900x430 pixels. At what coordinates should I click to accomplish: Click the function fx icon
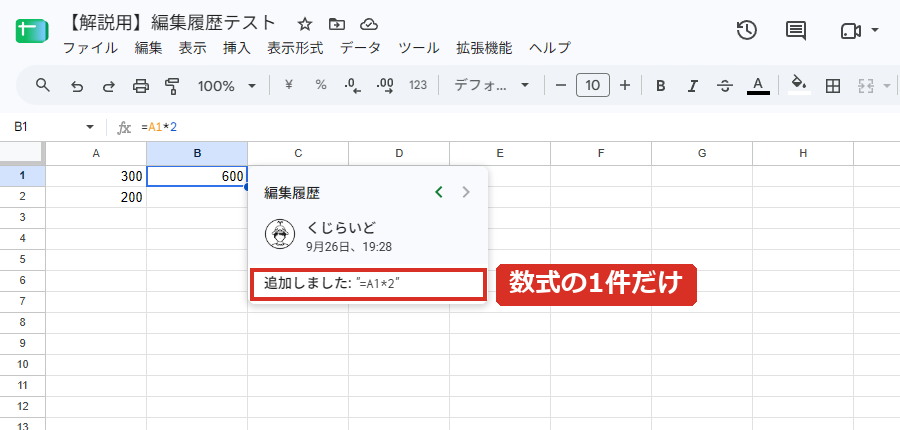[x=124, y=127]
